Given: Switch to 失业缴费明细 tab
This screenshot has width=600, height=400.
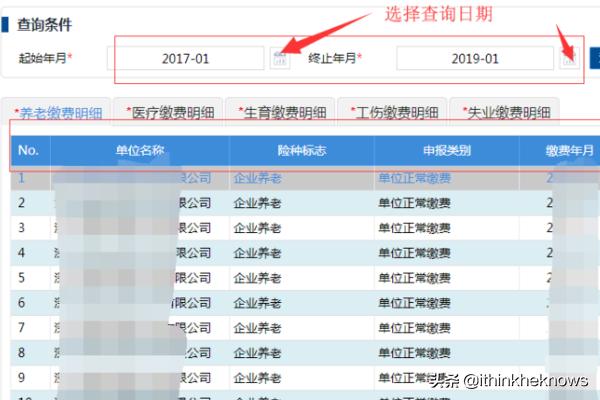Looking at the screenshot, I should pos(505,112).
